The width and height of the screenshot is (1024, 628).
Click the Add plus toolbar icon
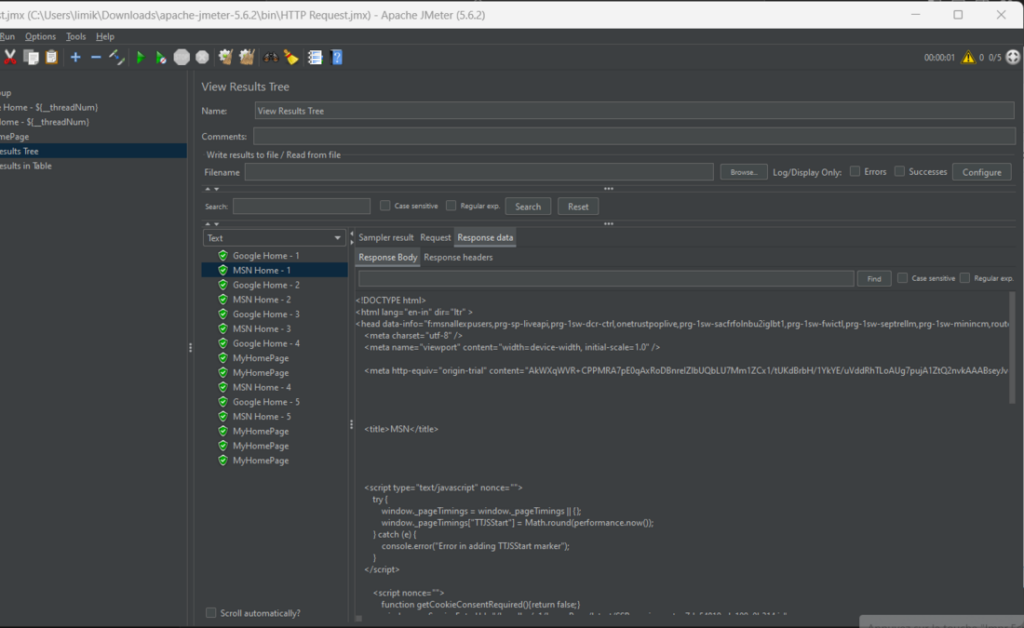point(75,58)
